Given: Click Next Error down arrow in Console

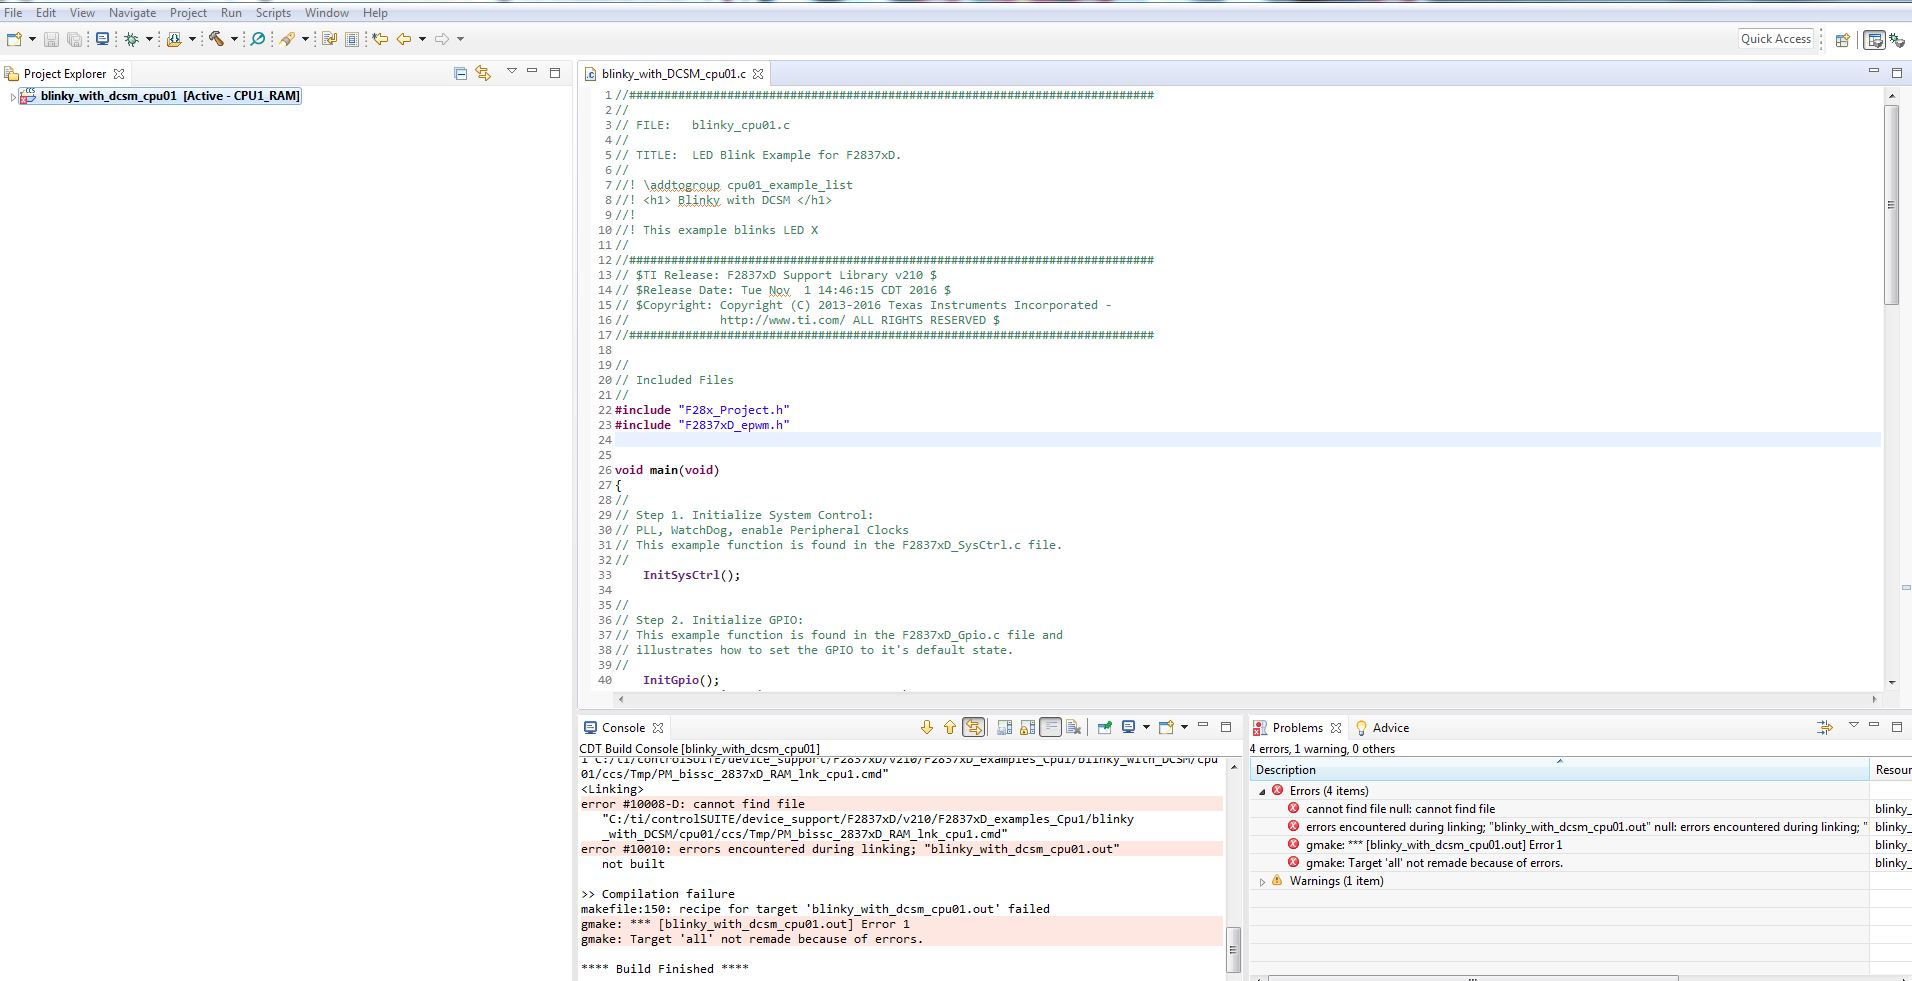Looking at the screenshot, I should 926,727.
